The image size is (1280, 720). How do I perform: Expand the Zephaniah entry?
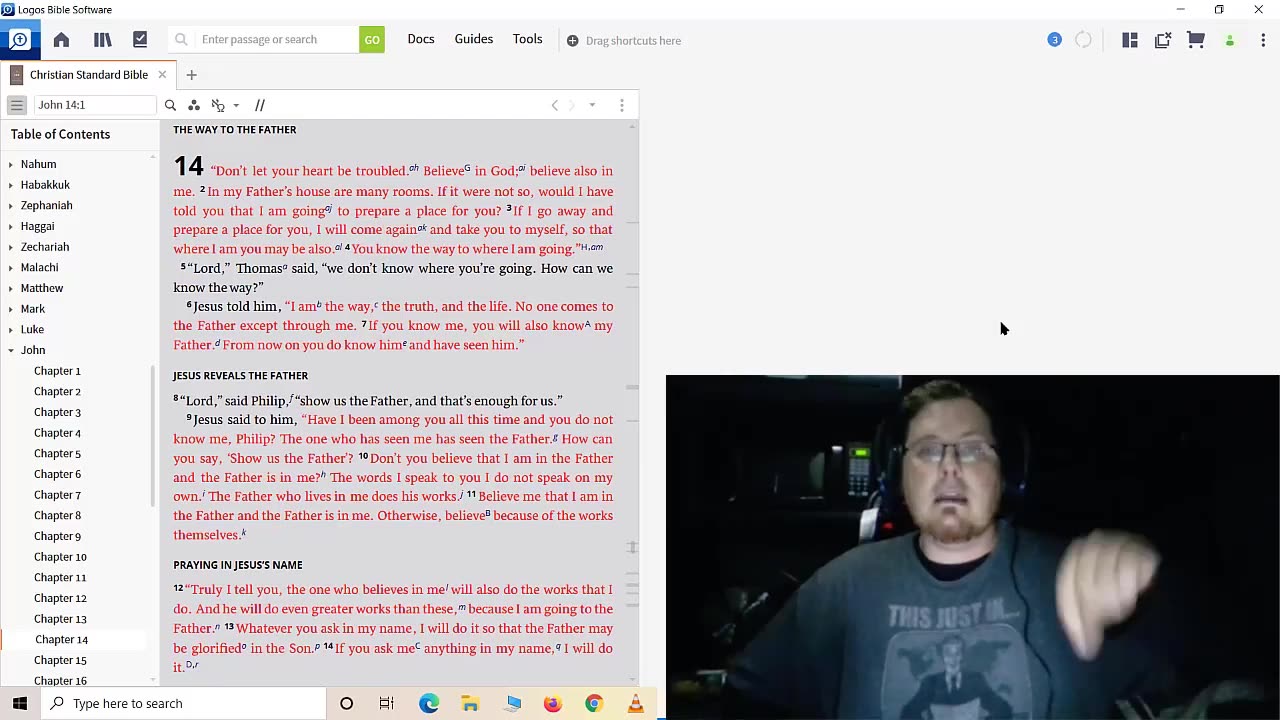click(11, 206)
